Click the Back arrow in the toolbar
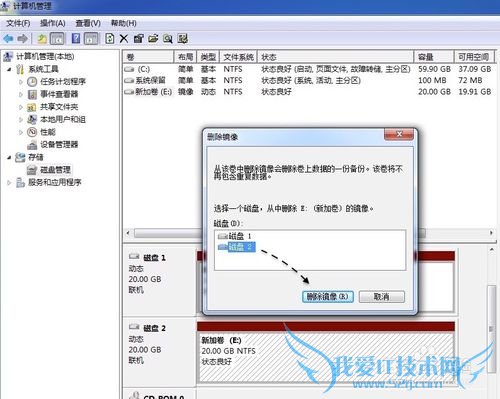 pyautogui.click(x=8, y=39)
